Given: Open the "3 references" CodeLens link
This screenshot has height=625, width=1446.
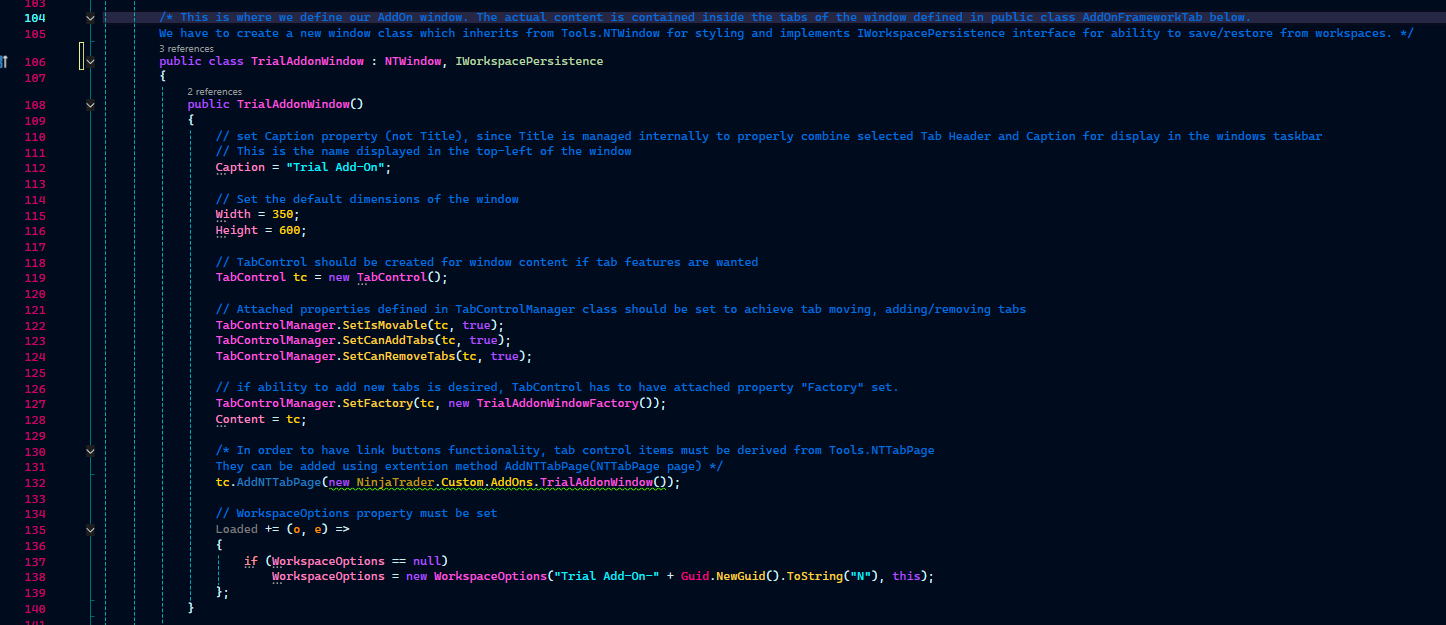Looking at the screenshot, I should point(186,48).
